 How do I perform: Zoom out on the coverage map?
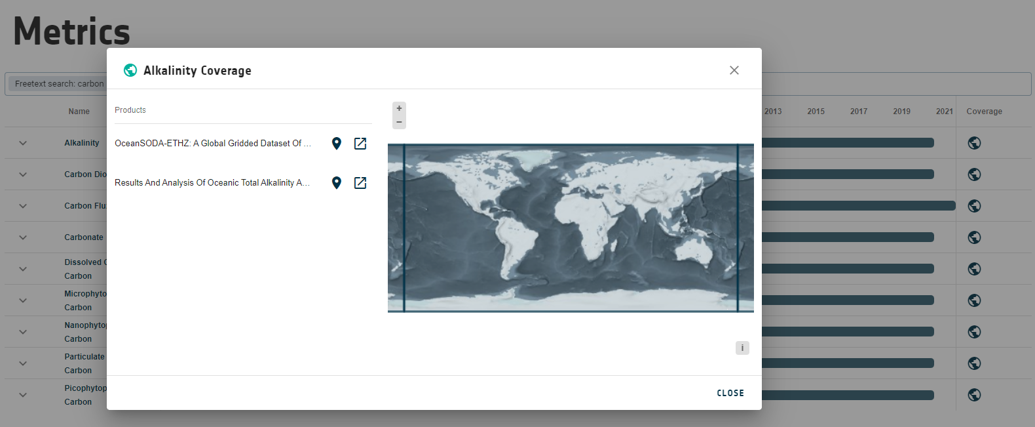tap(399, 122)
